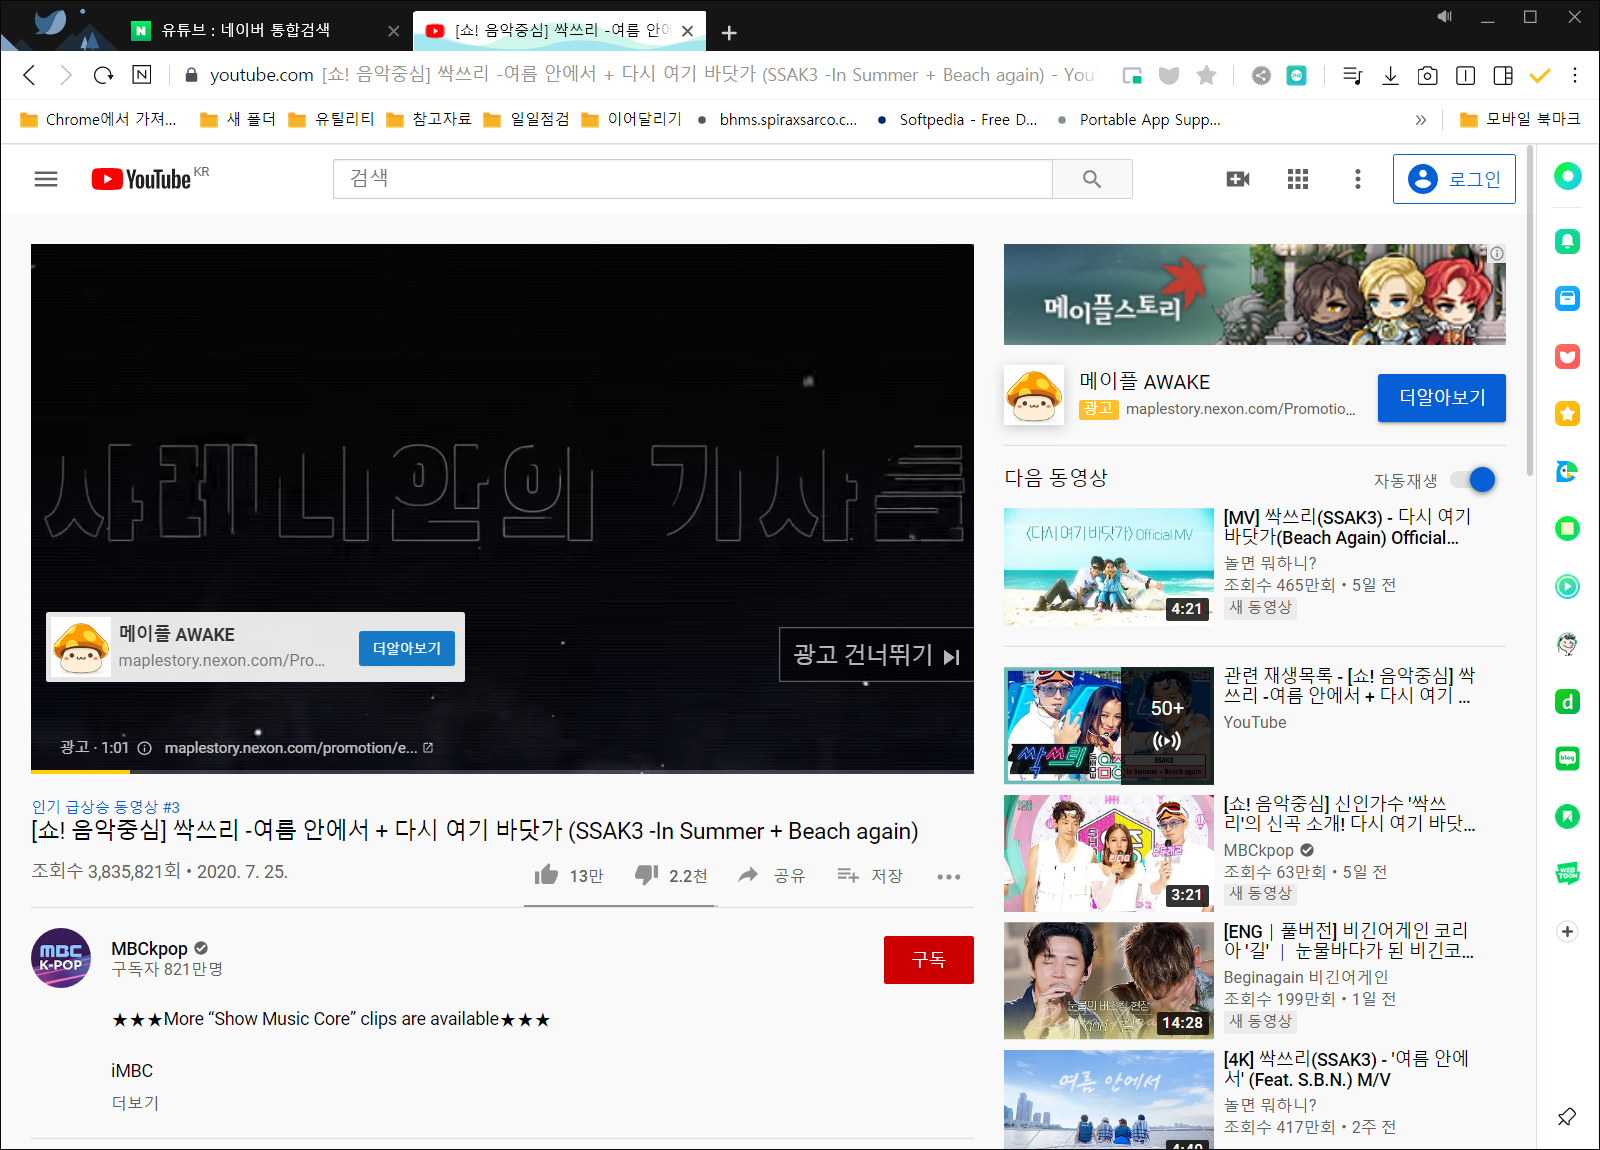Open the browser three-dot main menu
This screenshot has height=1150, width=1600.
point(1575,75)
